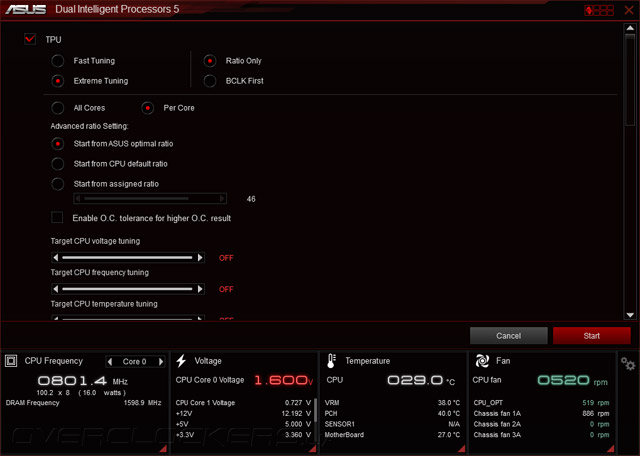Uncheck the TPU checkbox
Viewport: 640px width, 456px height.
pyautogui.click(x=30, y=39)
